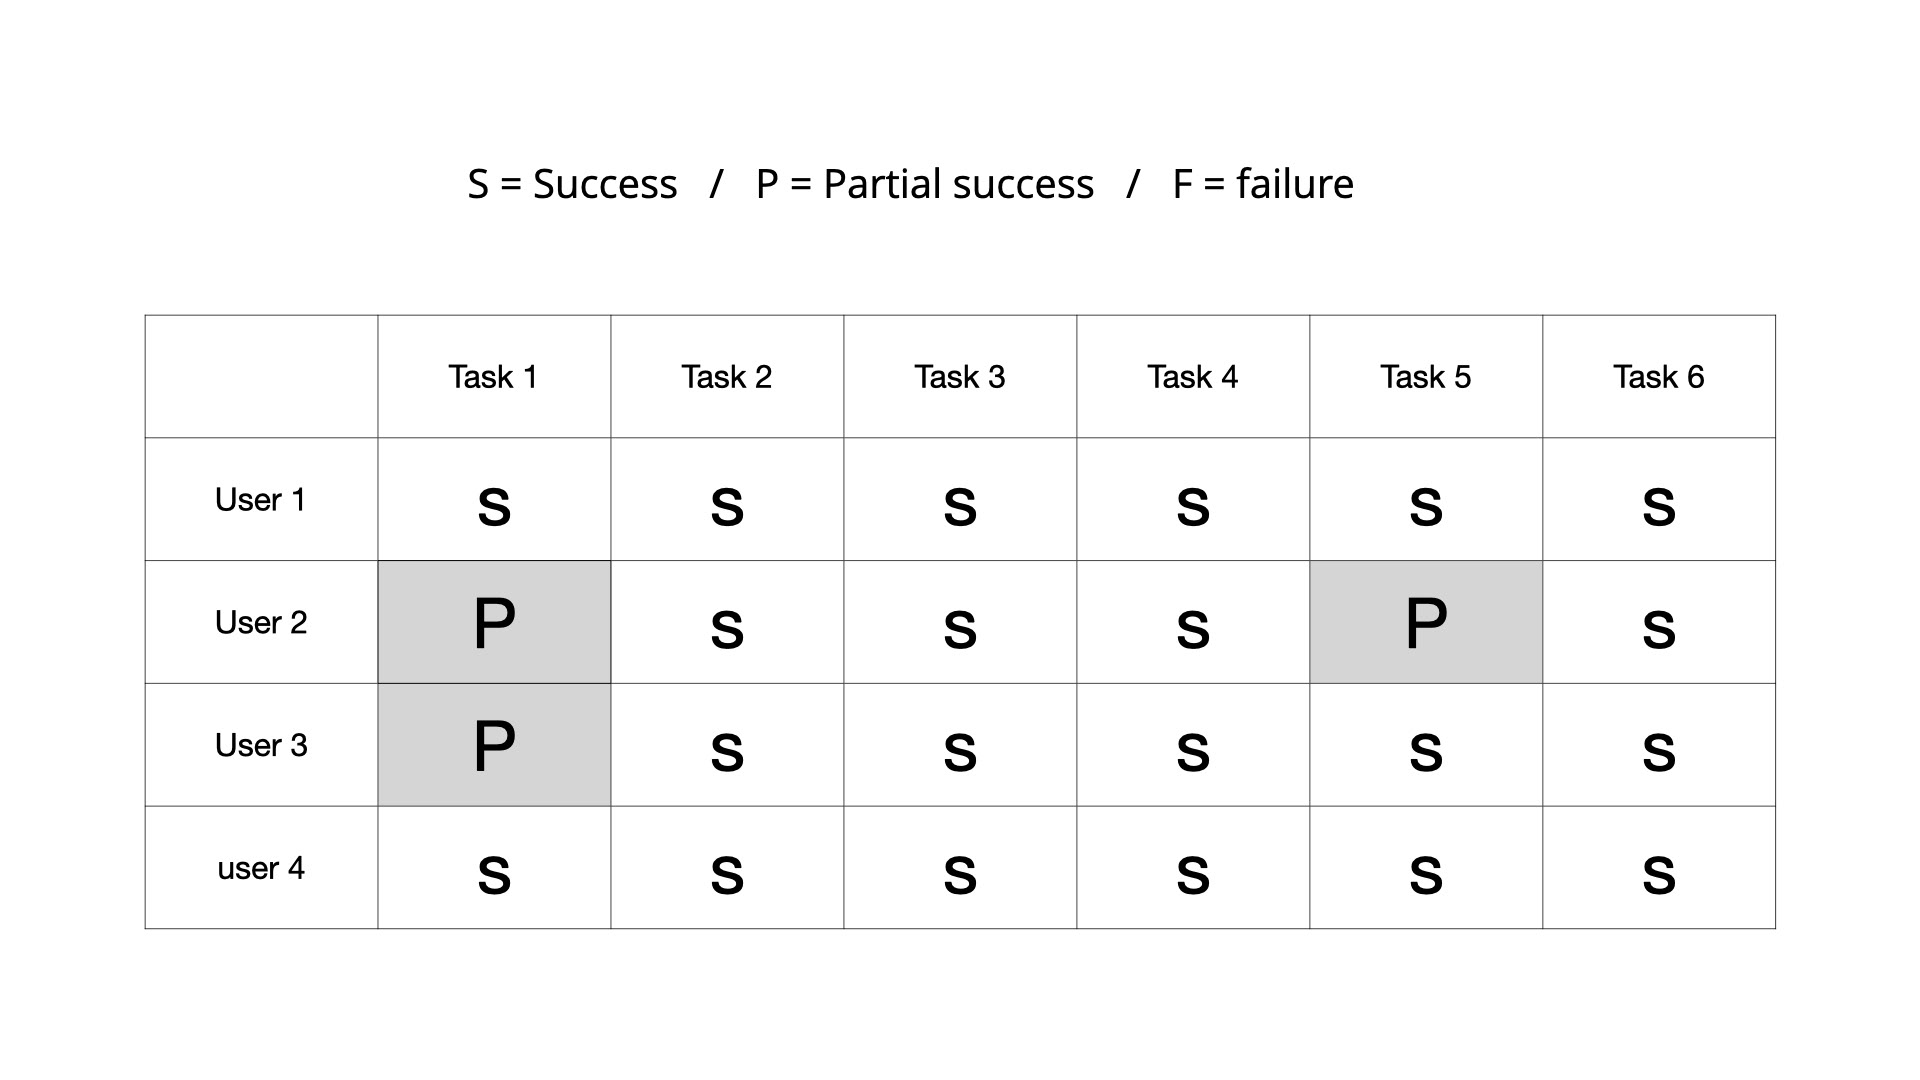Viewport: 1920px width, 1080px height.
Task: Select User 4 Task 6 success cell
Action: pos(1659,868)
